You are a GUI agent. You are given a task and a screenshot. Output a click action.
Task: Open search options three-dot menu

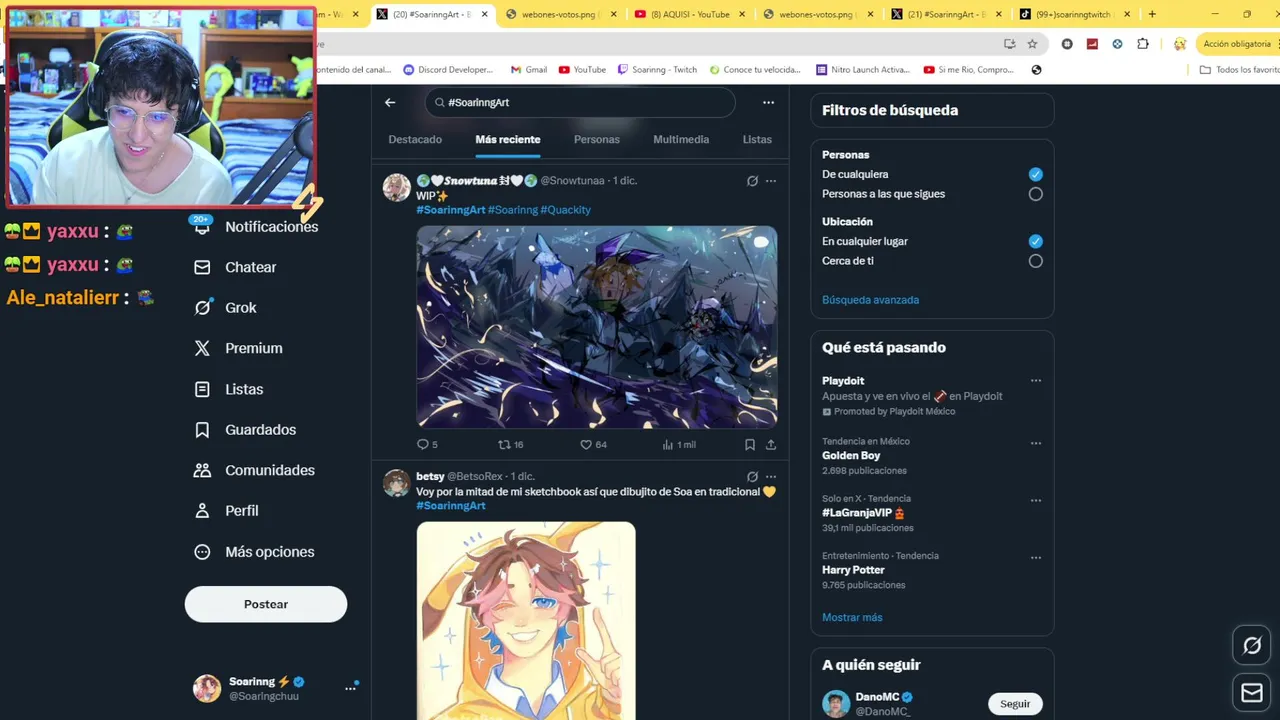(768, 102)
